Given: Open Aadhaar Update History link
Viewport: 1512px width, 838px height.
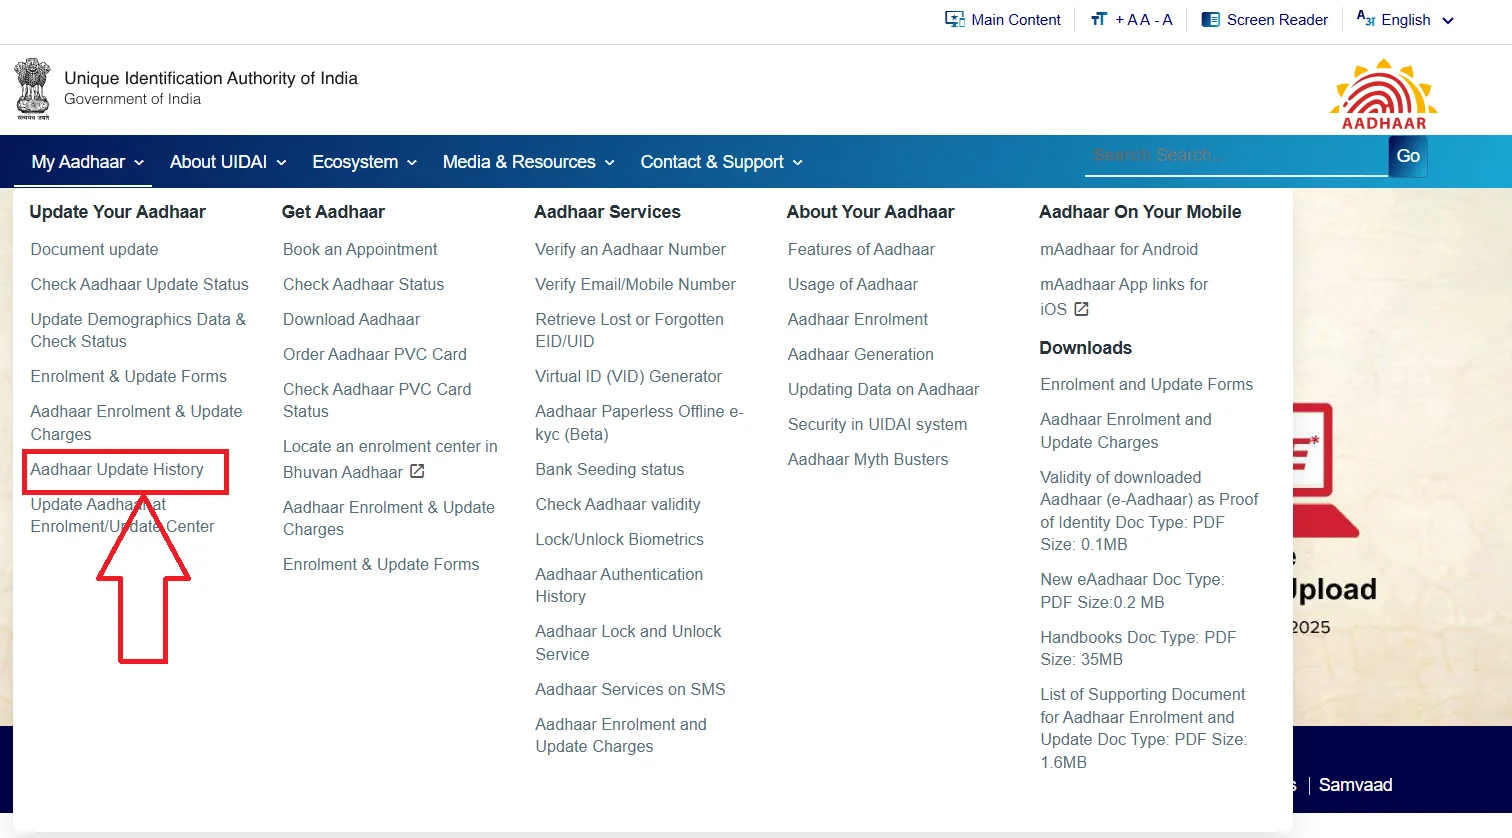Looking at the screenshot, I should pos(117,469).
